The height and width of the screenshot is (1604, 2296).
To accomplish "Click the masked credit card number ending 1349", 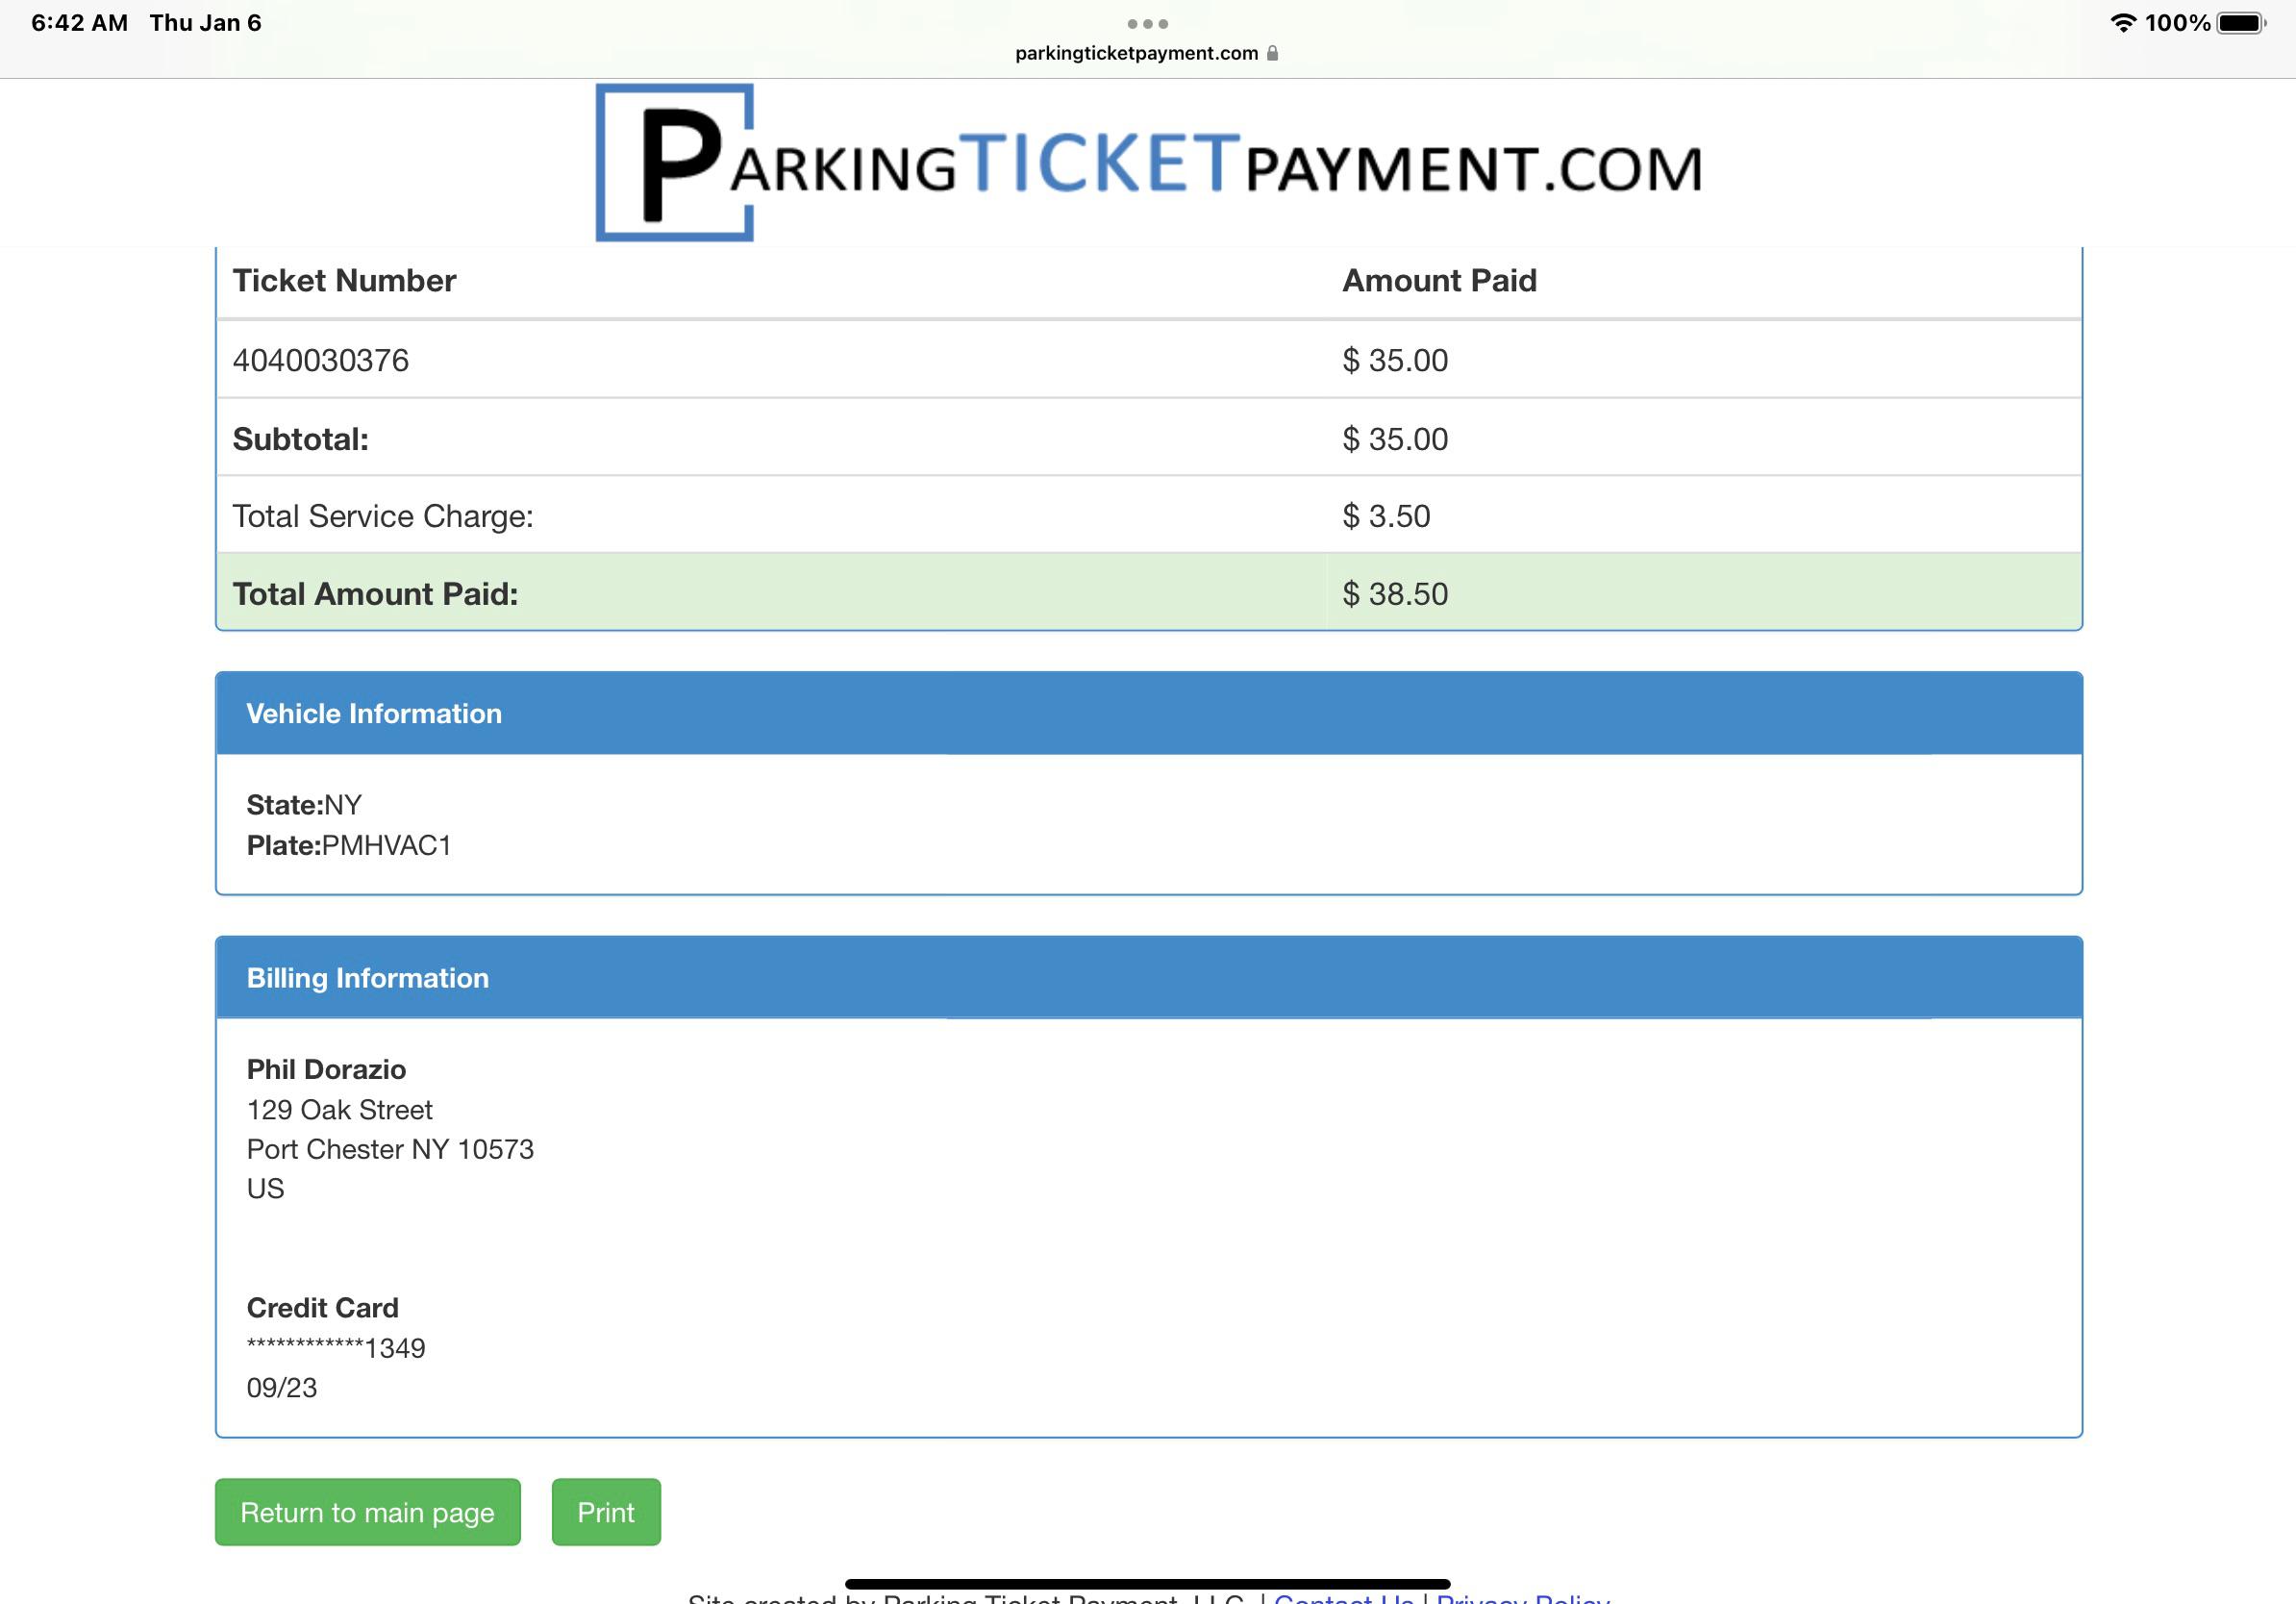I will [336, 1348].
